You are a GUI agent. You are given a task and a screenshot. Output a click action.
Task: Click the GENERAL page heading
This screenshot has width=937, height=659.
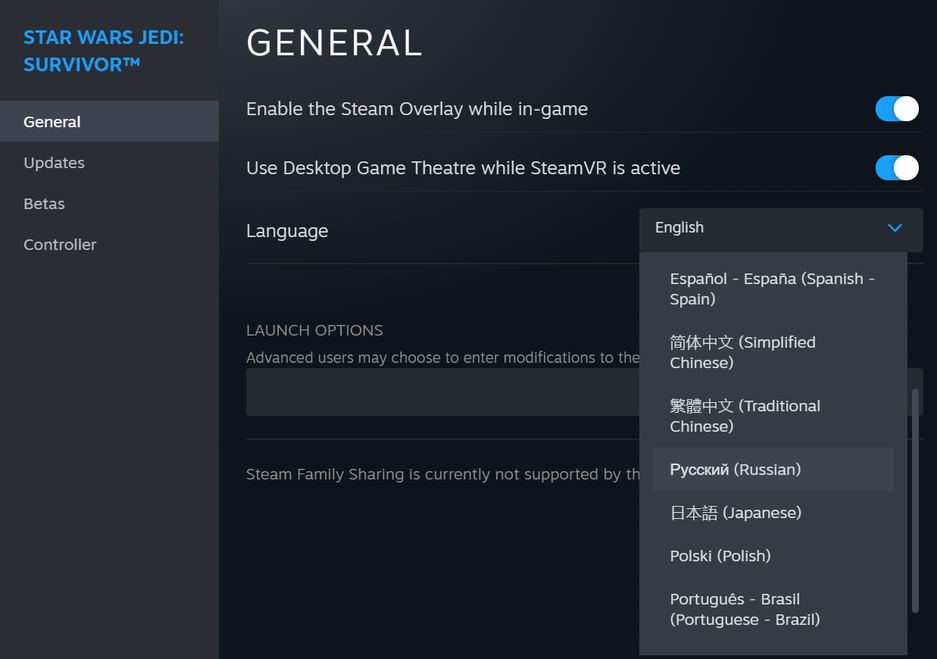tap(335, 44)
